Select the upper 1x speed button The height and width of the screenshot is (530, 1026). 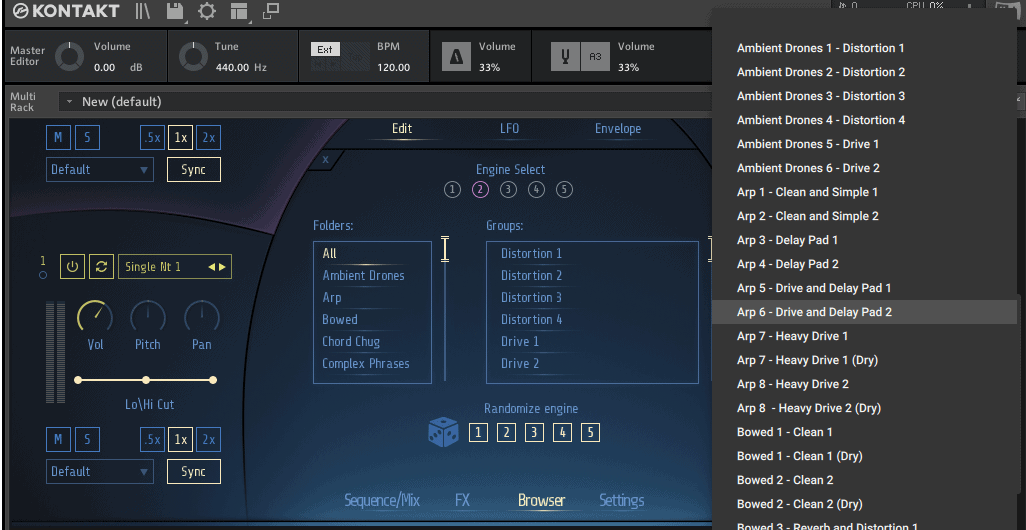(180, 138)
